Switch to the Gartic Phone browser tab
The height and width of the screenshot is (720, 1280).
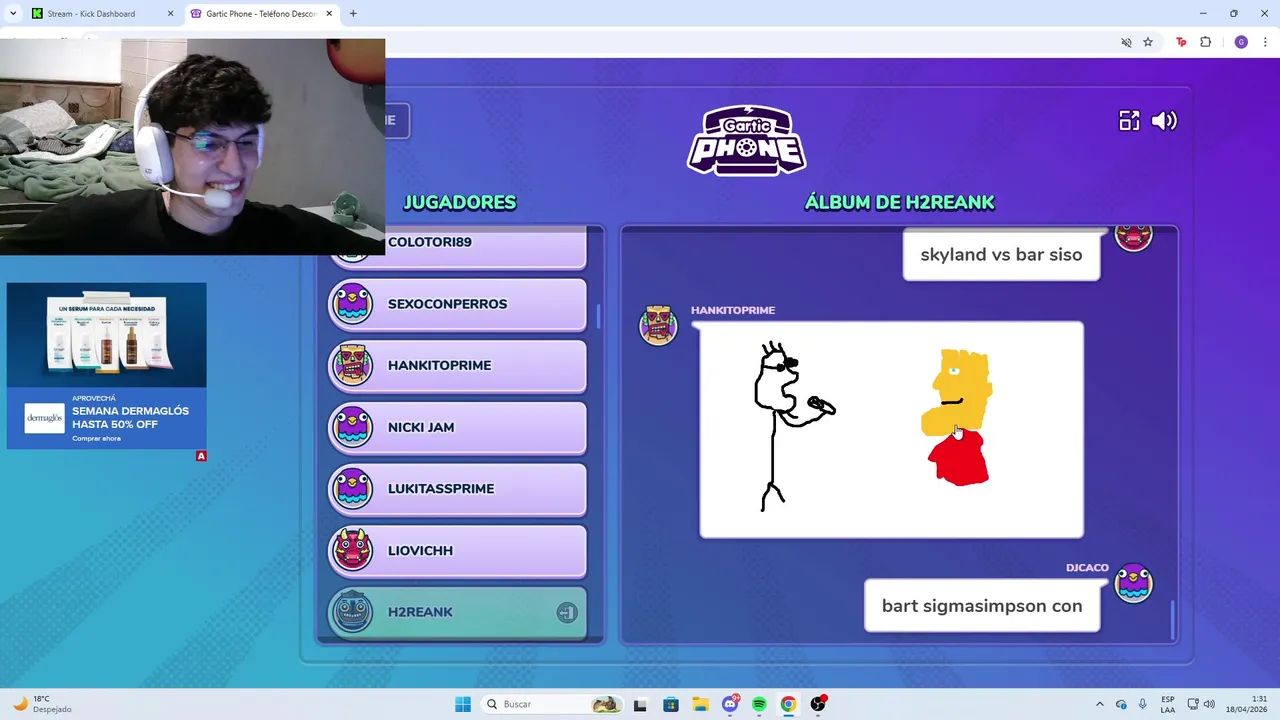pyautogui.click(x=260, y=14)
